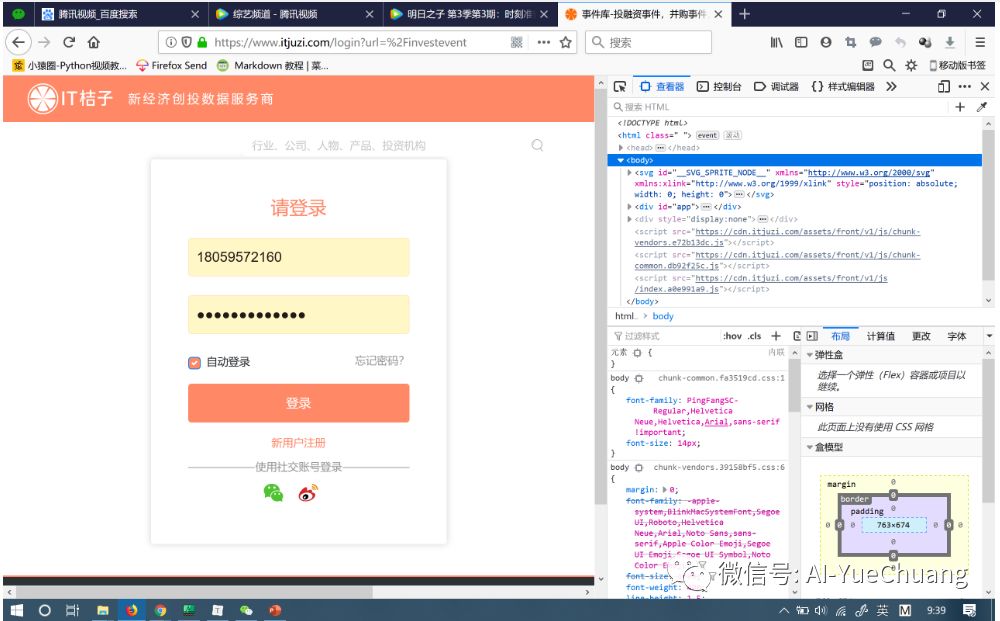
Task: Expand the head element node
Action: click(x=621, y=148)
